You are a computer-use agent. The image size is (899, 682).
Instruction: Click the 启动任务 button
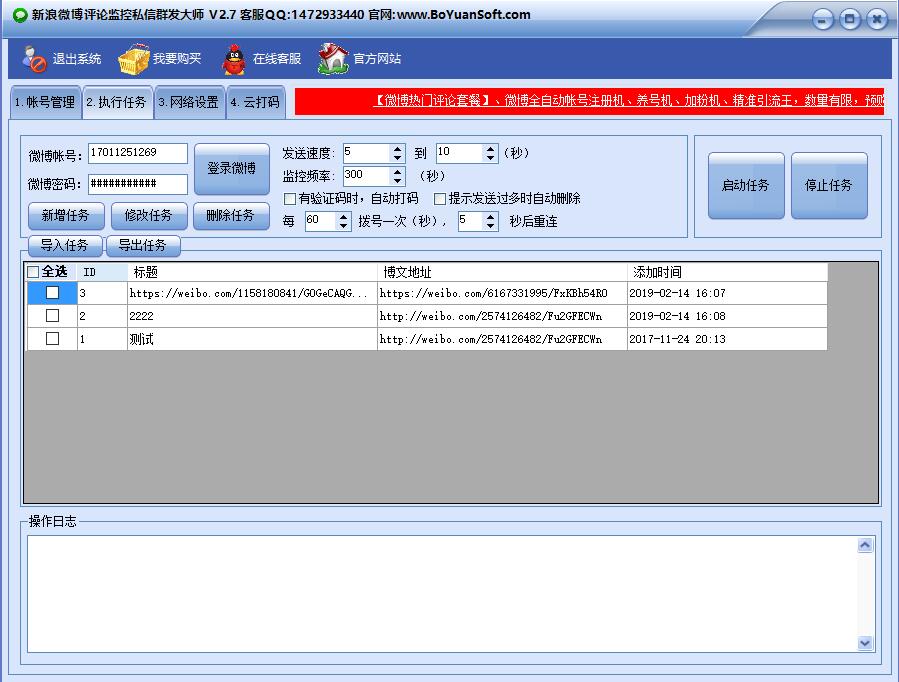click(746, 185)
